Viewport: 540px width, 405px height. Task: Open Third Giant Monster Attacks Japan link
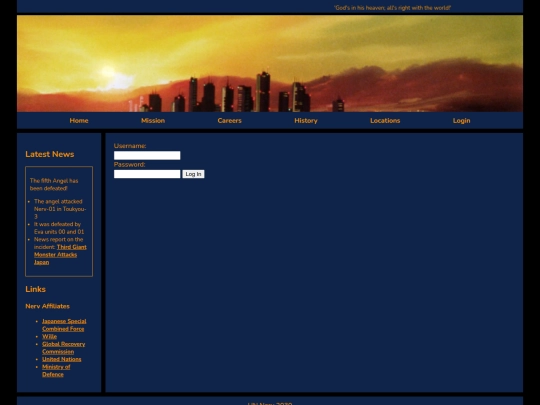60,255
